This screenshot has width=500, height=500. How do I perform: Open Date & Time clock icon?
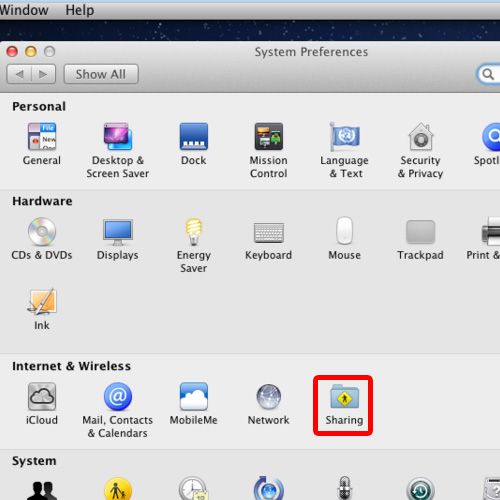(194, 489)
